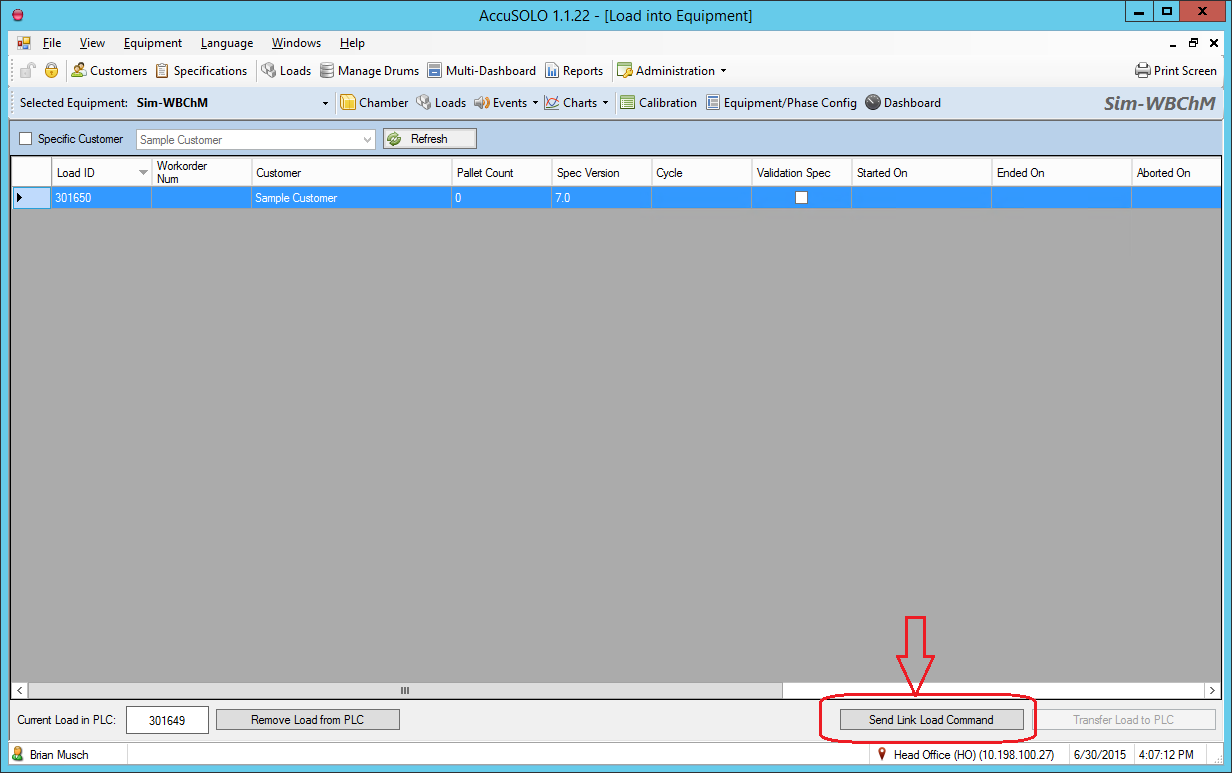Expand the Administration dropdown arrow

pyautogui.click(x=723, y=71)
